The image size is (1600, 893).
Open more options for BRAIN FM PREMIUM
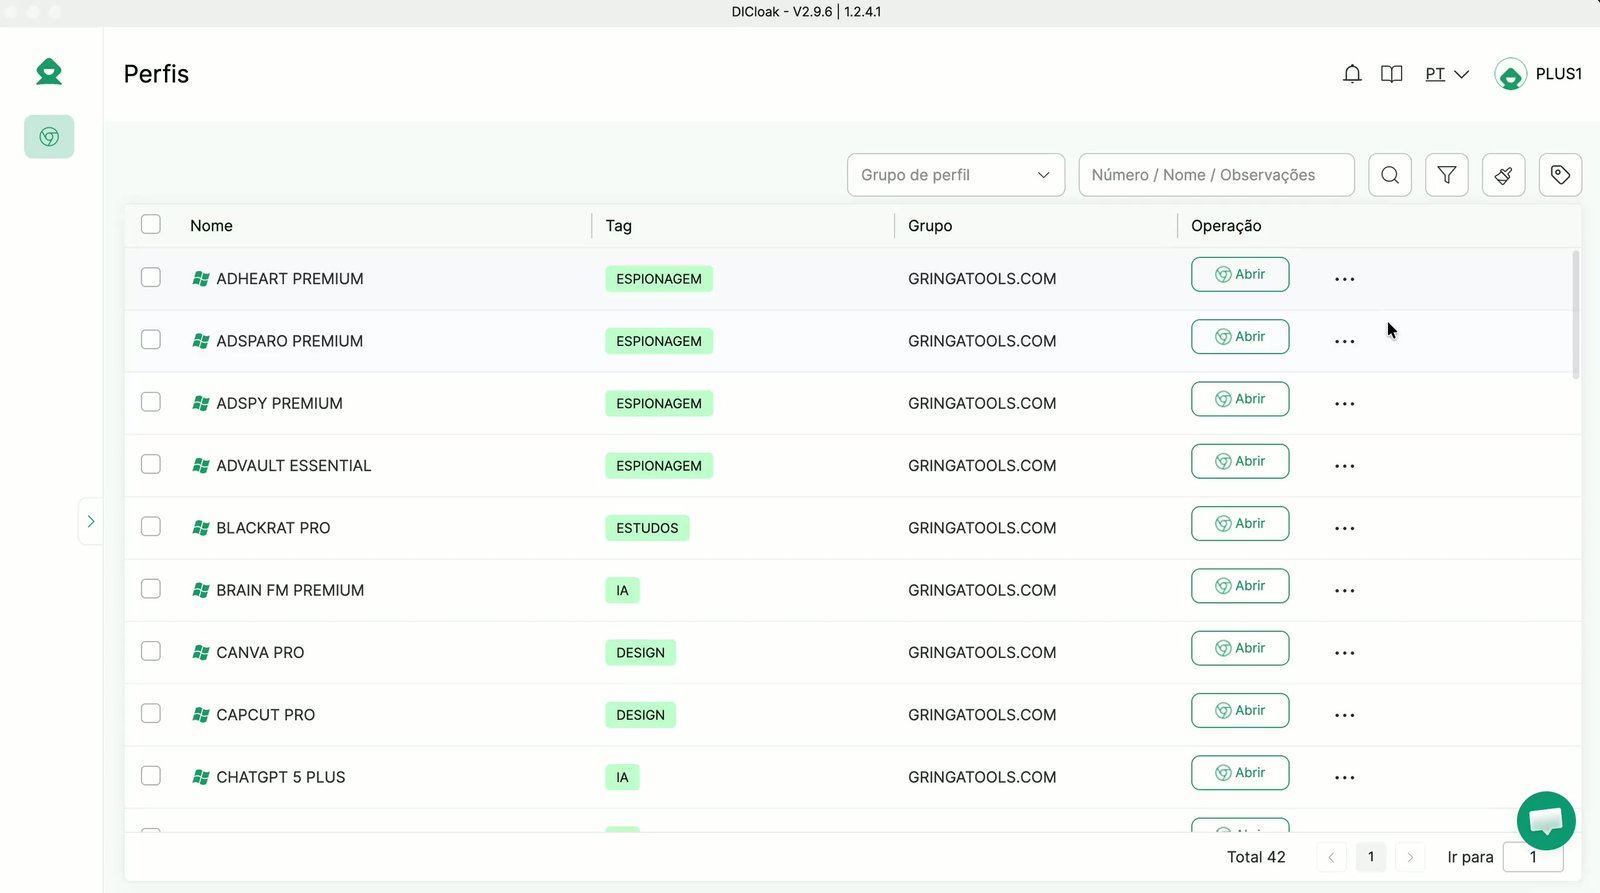click(x=1345, y=591)
